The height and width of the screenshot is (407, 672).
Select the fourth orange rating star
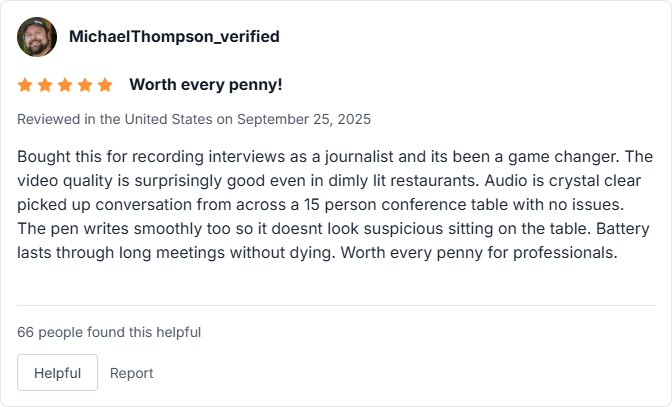(85, 85)
